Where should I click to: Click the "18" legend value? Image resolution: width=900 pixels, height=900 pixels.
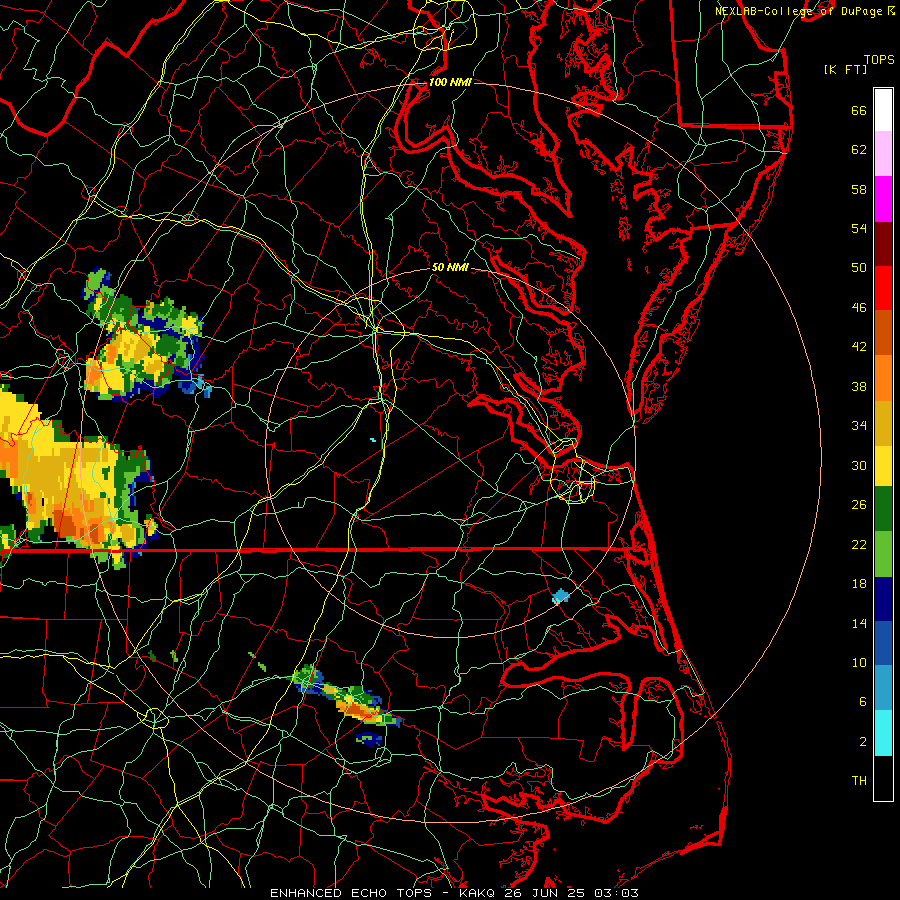[859, 584]
